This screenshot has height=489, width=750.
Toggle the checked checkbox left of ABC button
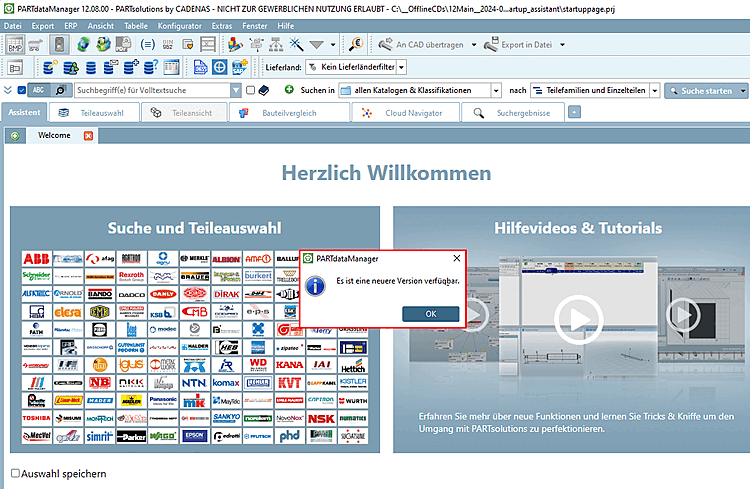click(22, 90)
